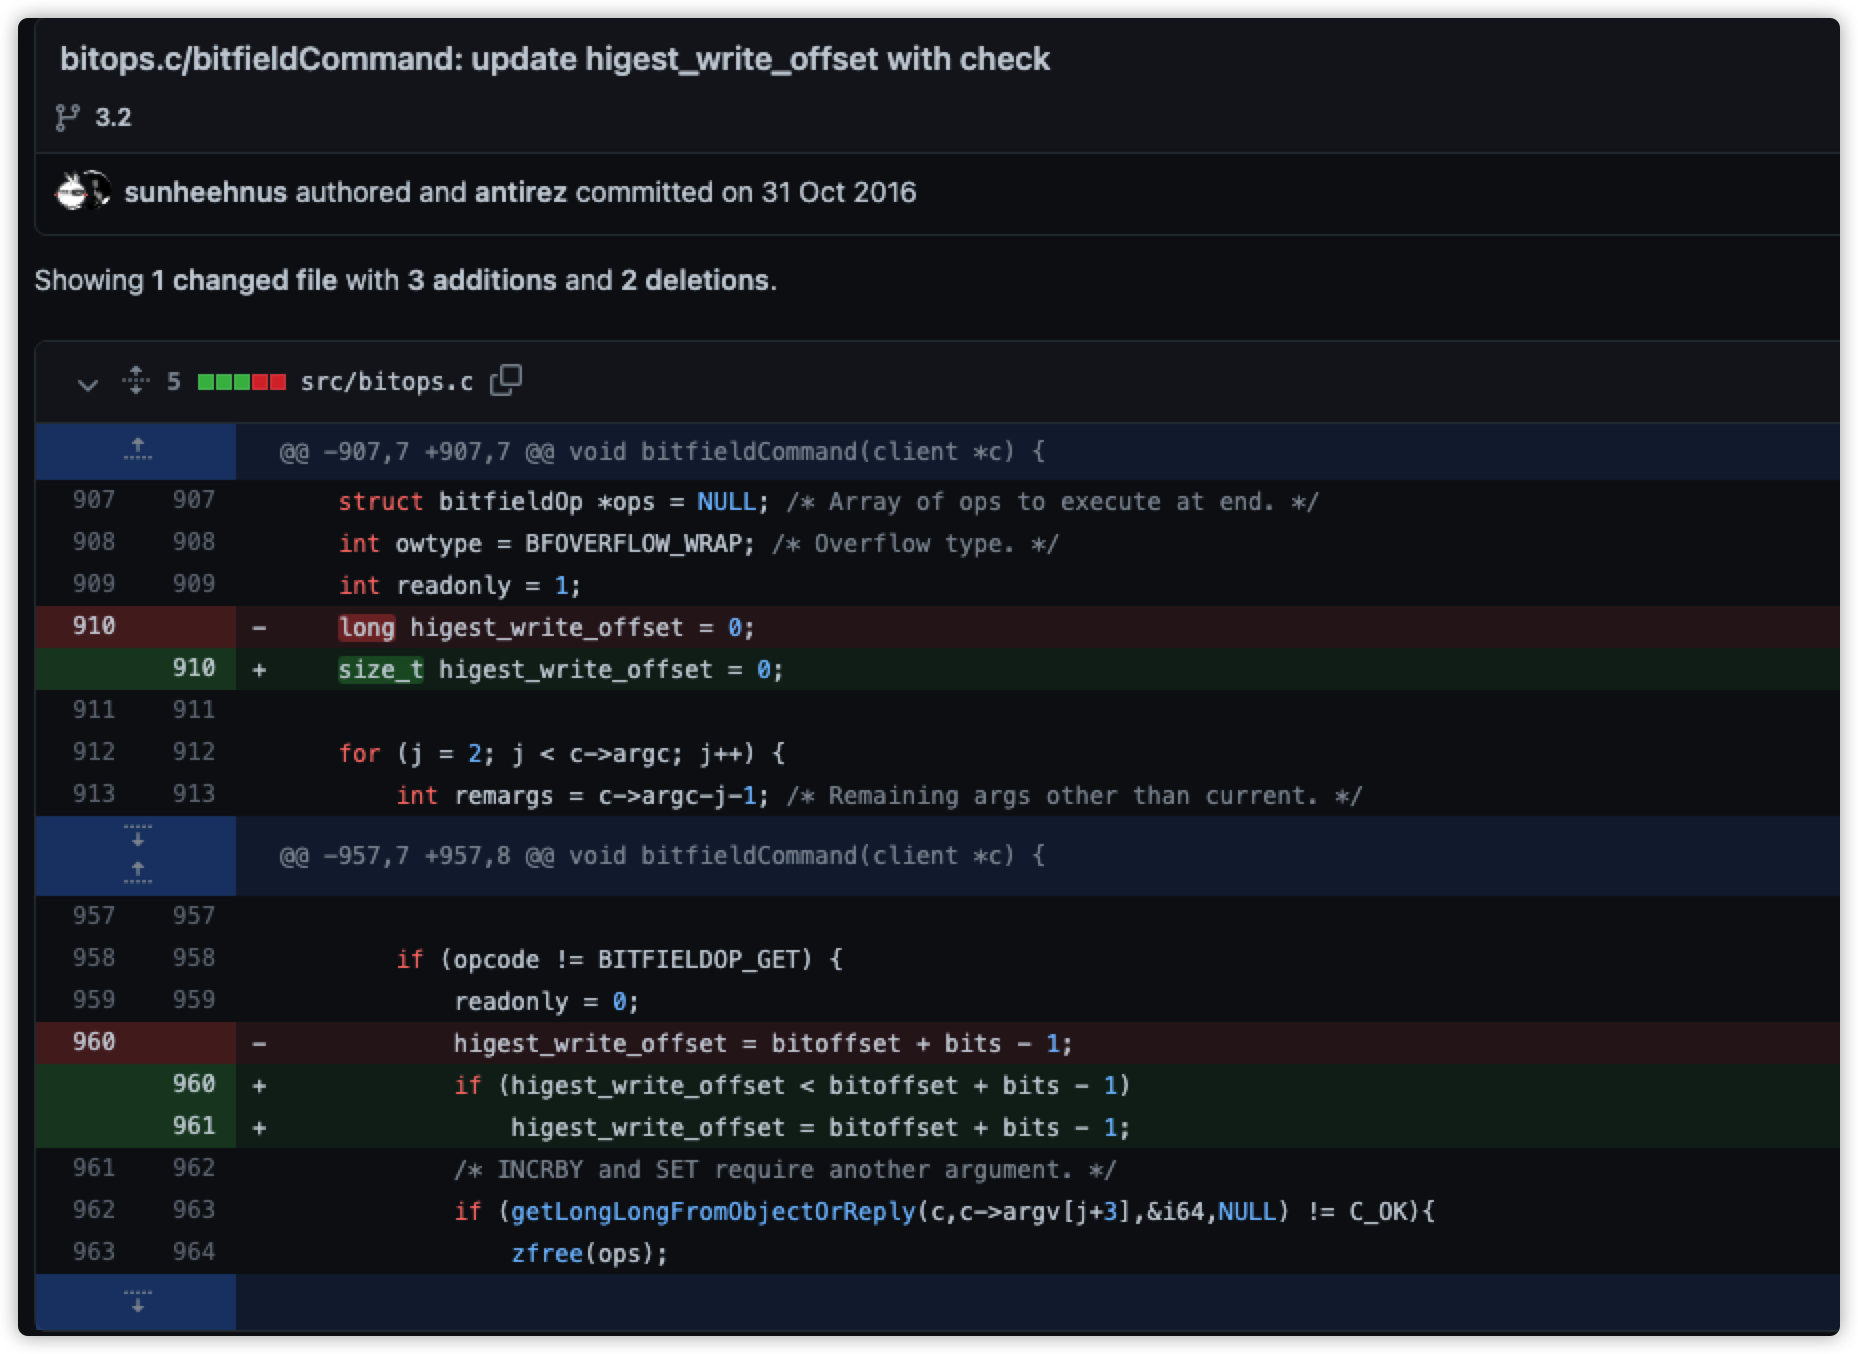Collapse the src/bitops.c file diff
The image size is (1858, 1354).
click(88, 383)
